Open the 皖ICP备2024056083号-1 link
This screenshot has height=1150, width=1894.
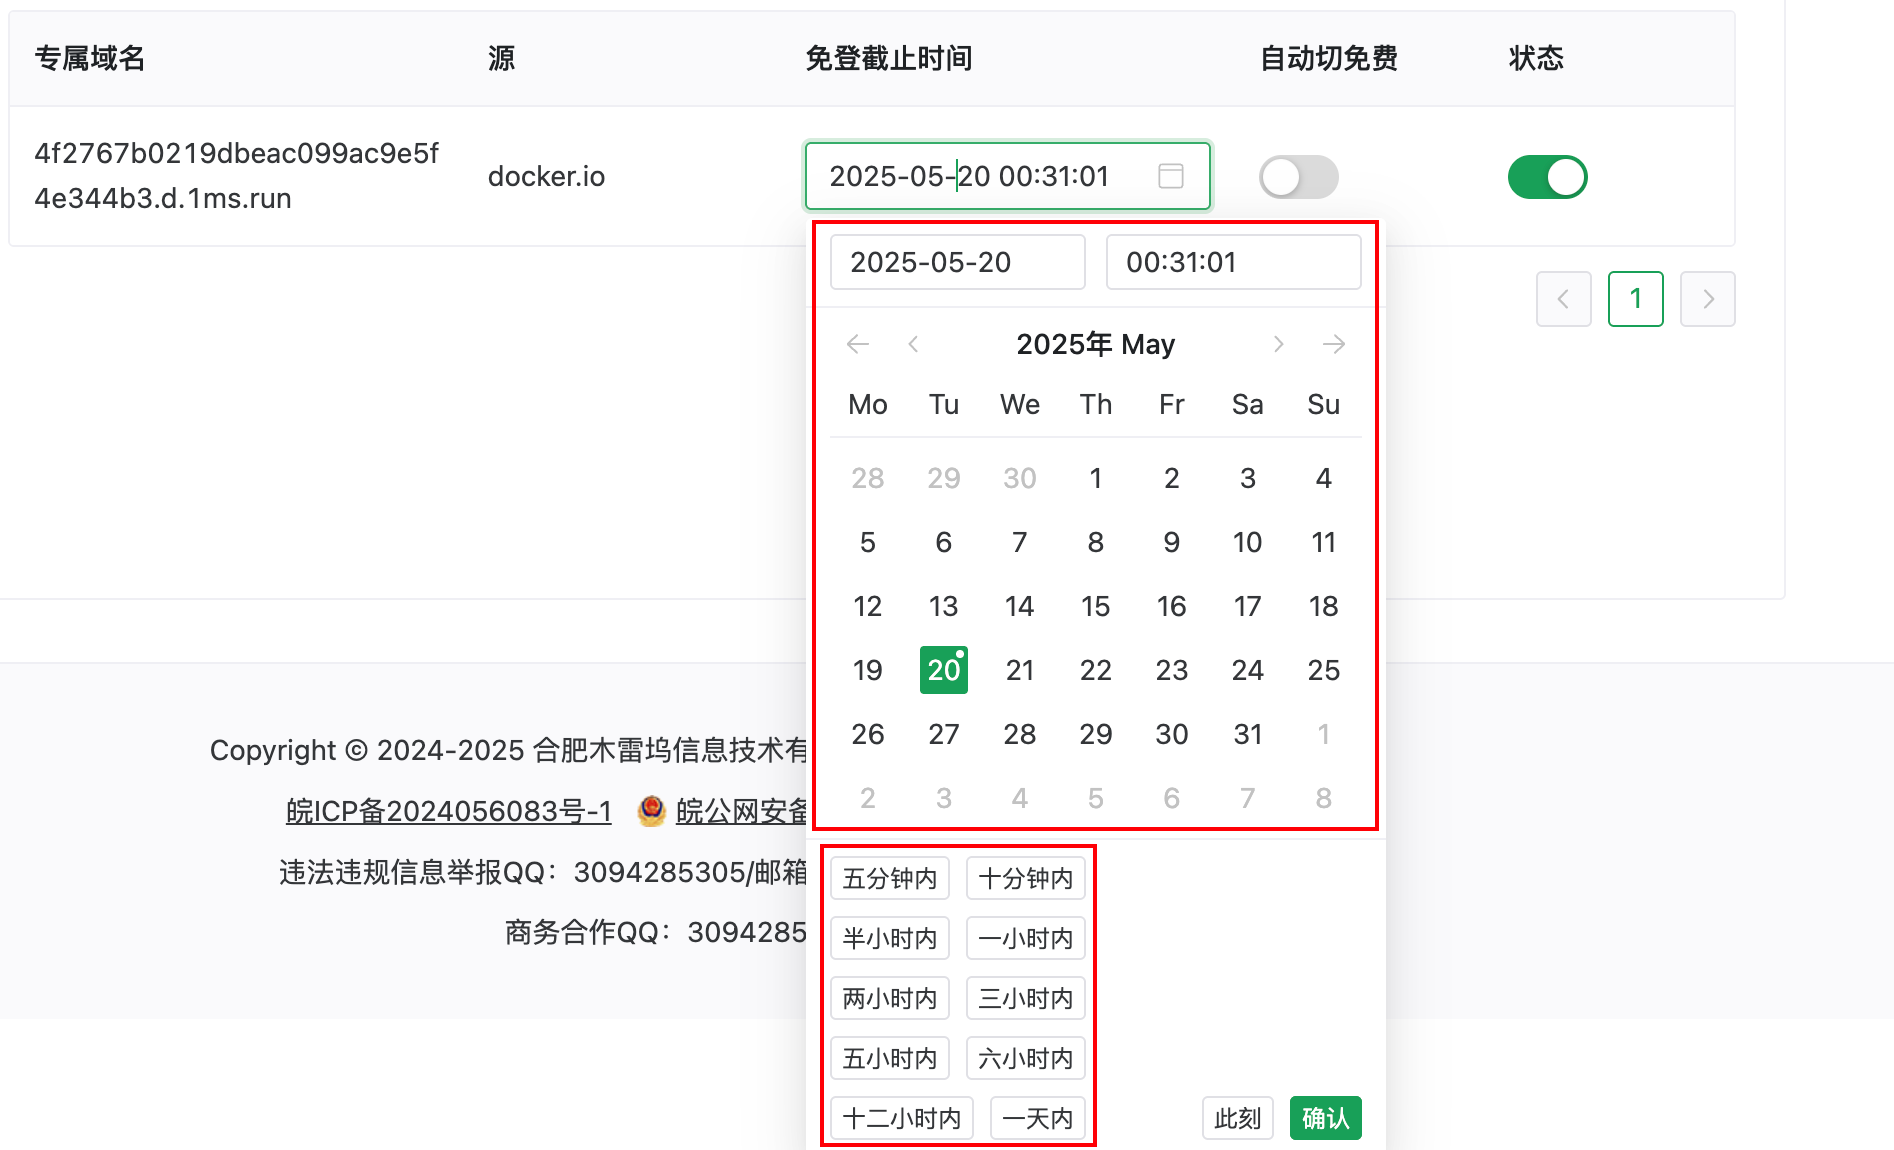click(448, 811)
